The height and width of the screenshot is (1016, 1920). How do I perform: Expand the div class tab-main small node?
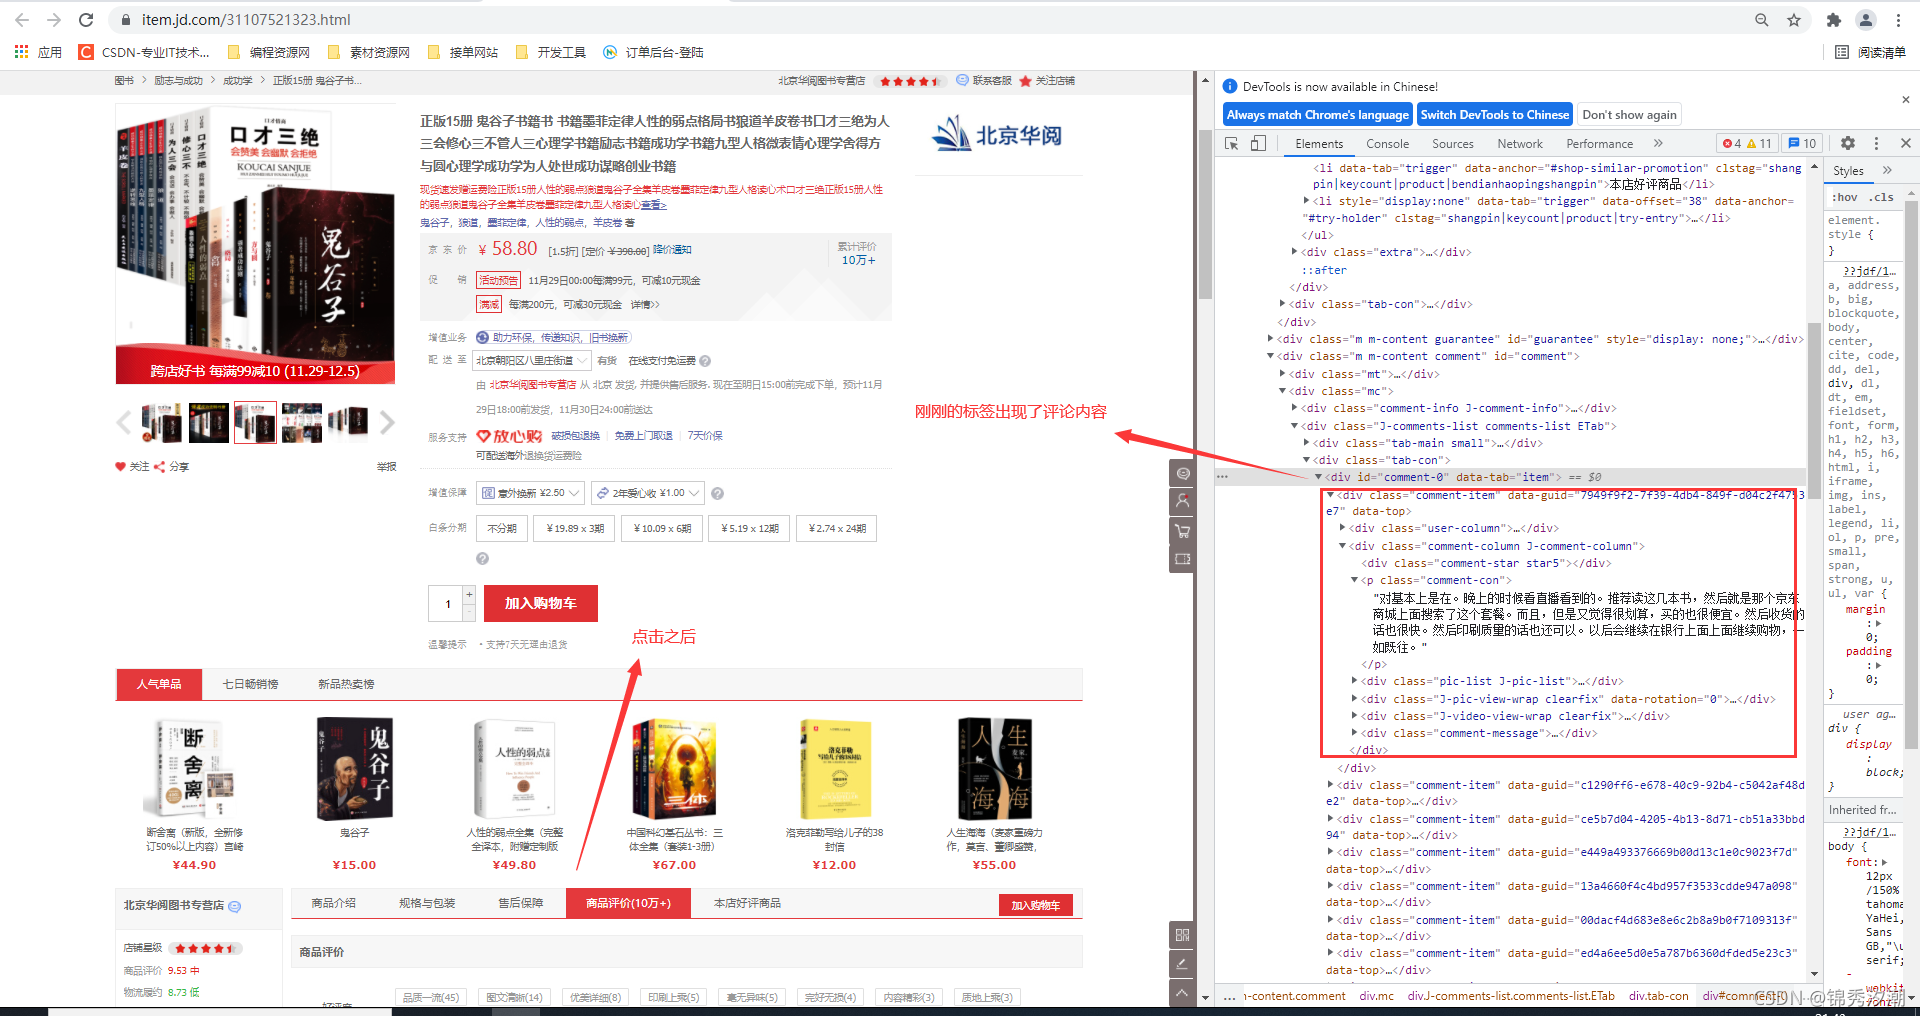coord(1306,443)
